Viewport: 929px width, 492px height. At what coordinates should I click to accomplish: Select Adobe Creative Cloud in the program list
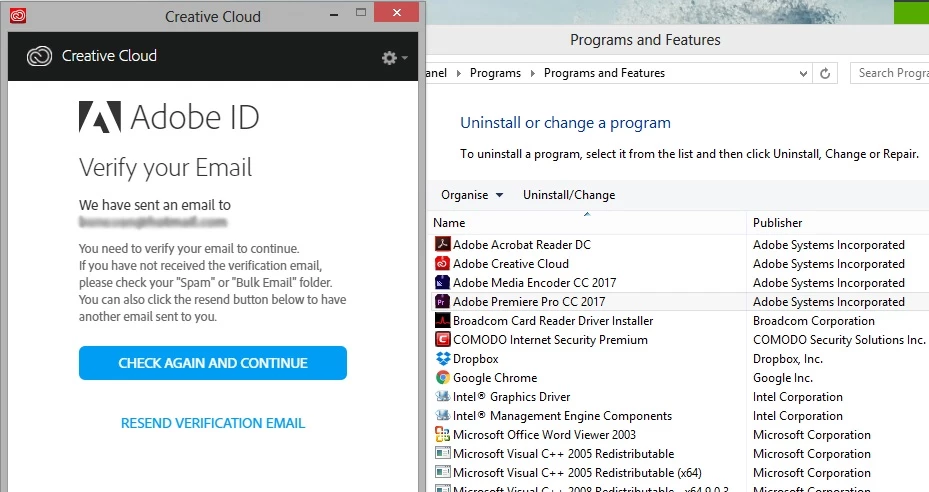point(511,263)
